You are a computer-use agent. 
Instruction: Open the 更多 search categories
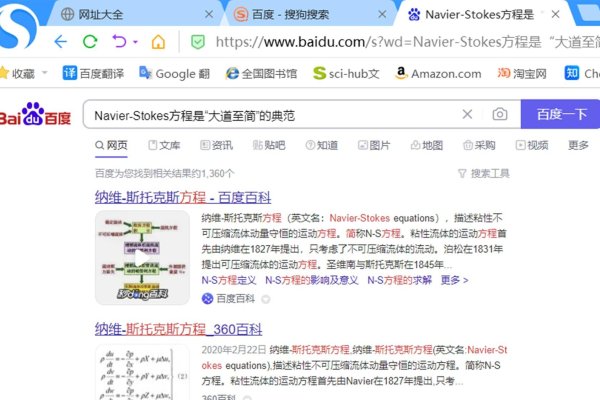coord(578,145)
